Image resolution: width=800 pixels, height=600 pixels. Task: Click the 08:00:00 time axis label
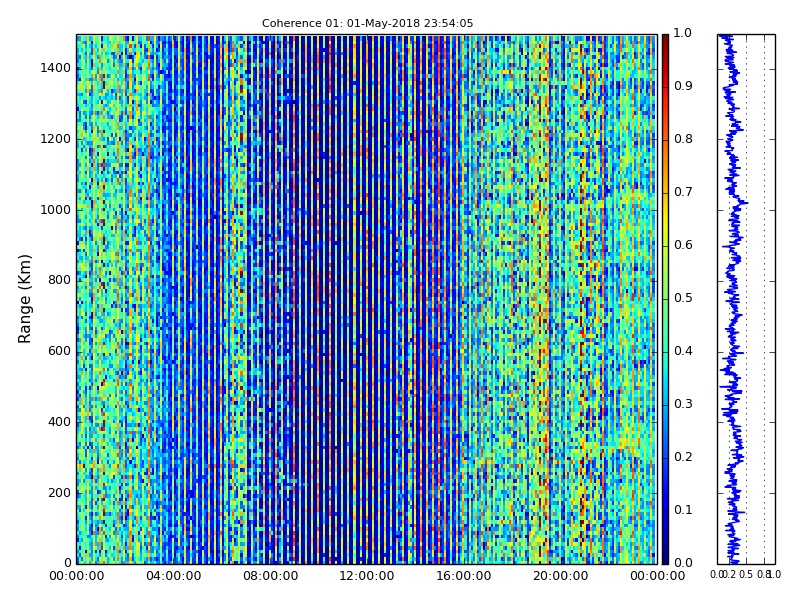coord(270,577)
